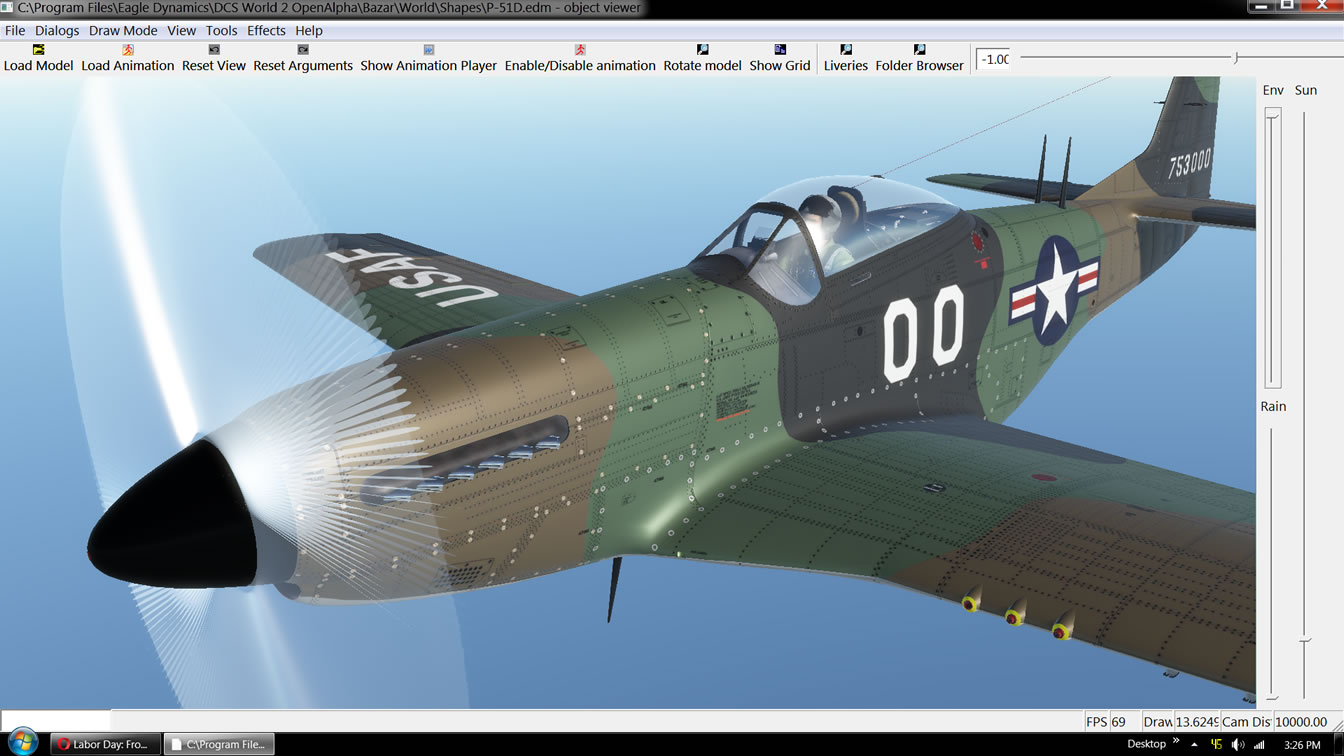This screenshot has width=1344, height=756.
Task: Click the Sun vertical slider handle
Action: pos(1305,640)
